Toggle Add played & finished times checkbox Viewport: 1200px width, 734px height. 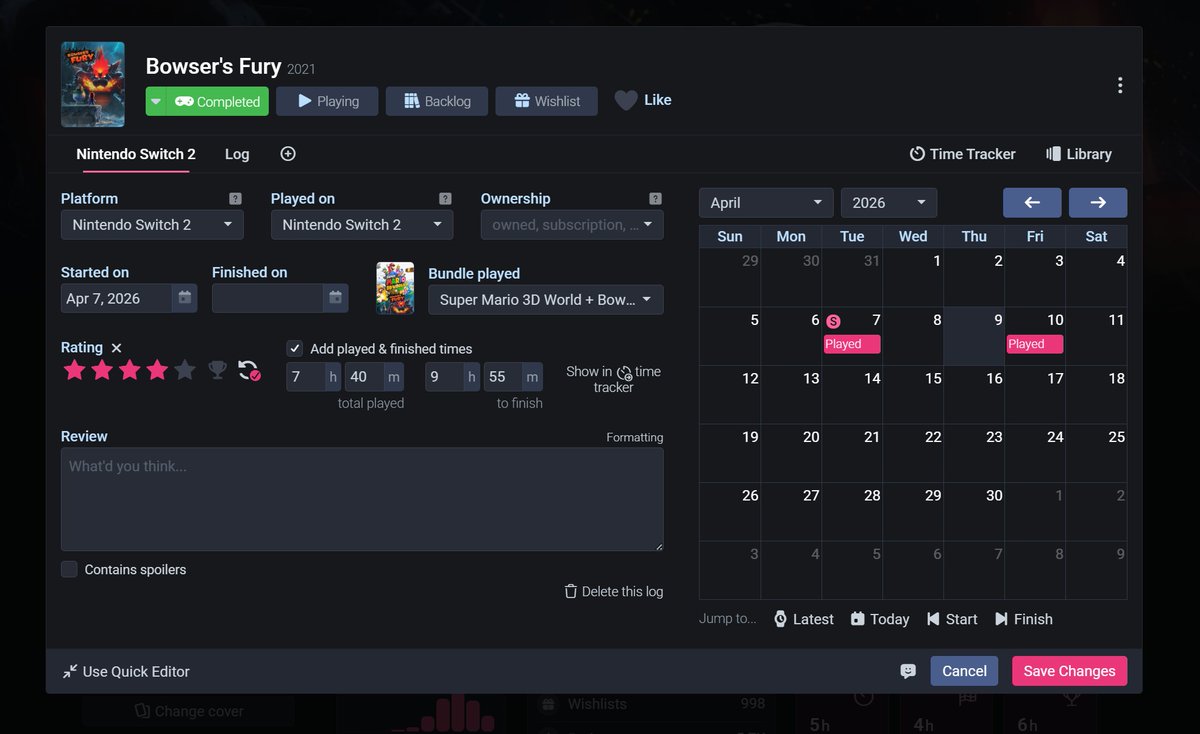[x=295, y=348]
